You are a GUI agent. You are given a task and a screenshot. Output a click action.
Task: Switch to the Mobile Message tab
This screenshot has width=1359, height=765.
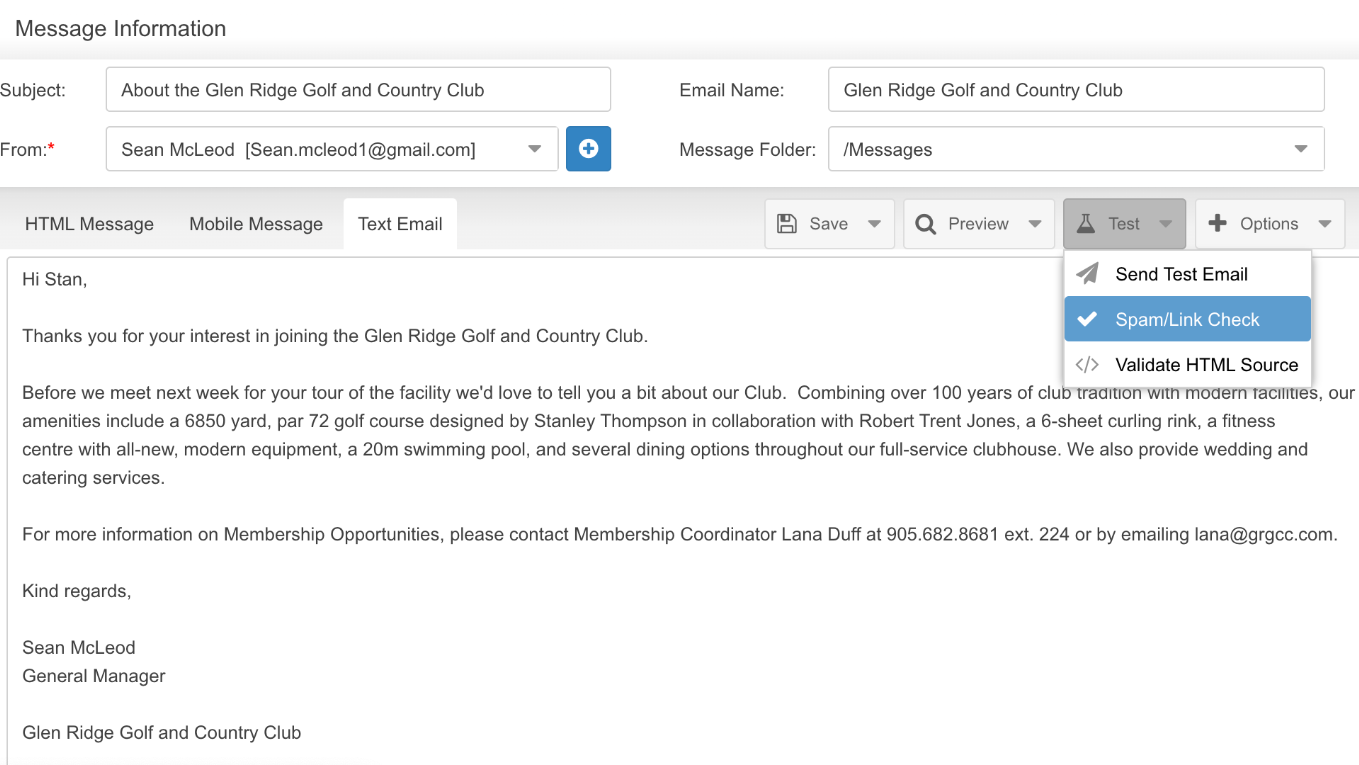256,224
